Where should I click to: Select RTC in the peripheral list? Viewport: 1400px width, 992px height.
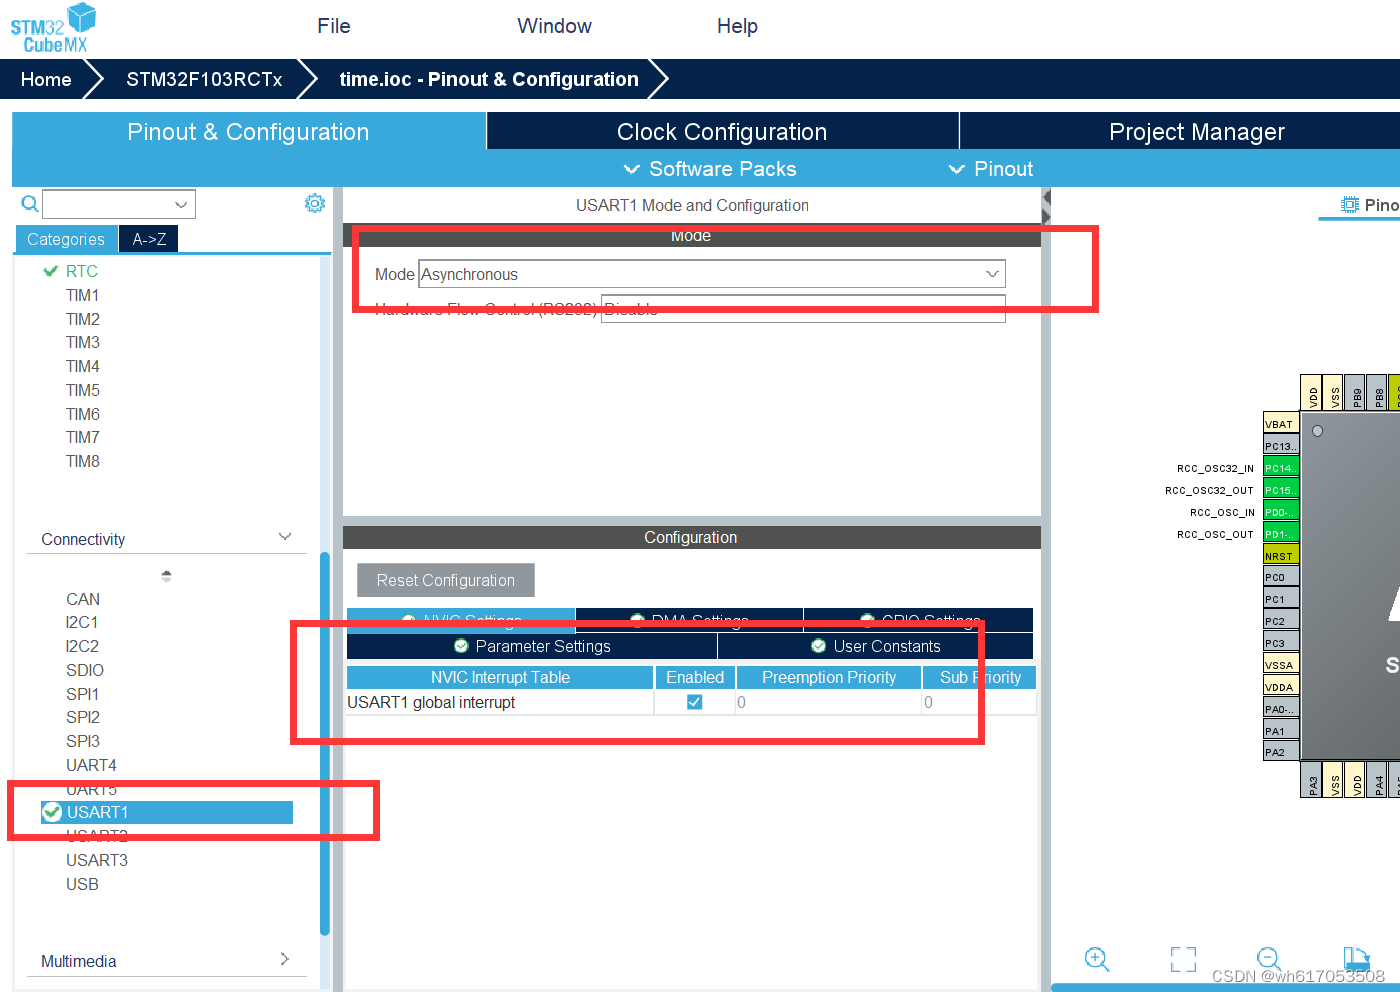[82, 271]
